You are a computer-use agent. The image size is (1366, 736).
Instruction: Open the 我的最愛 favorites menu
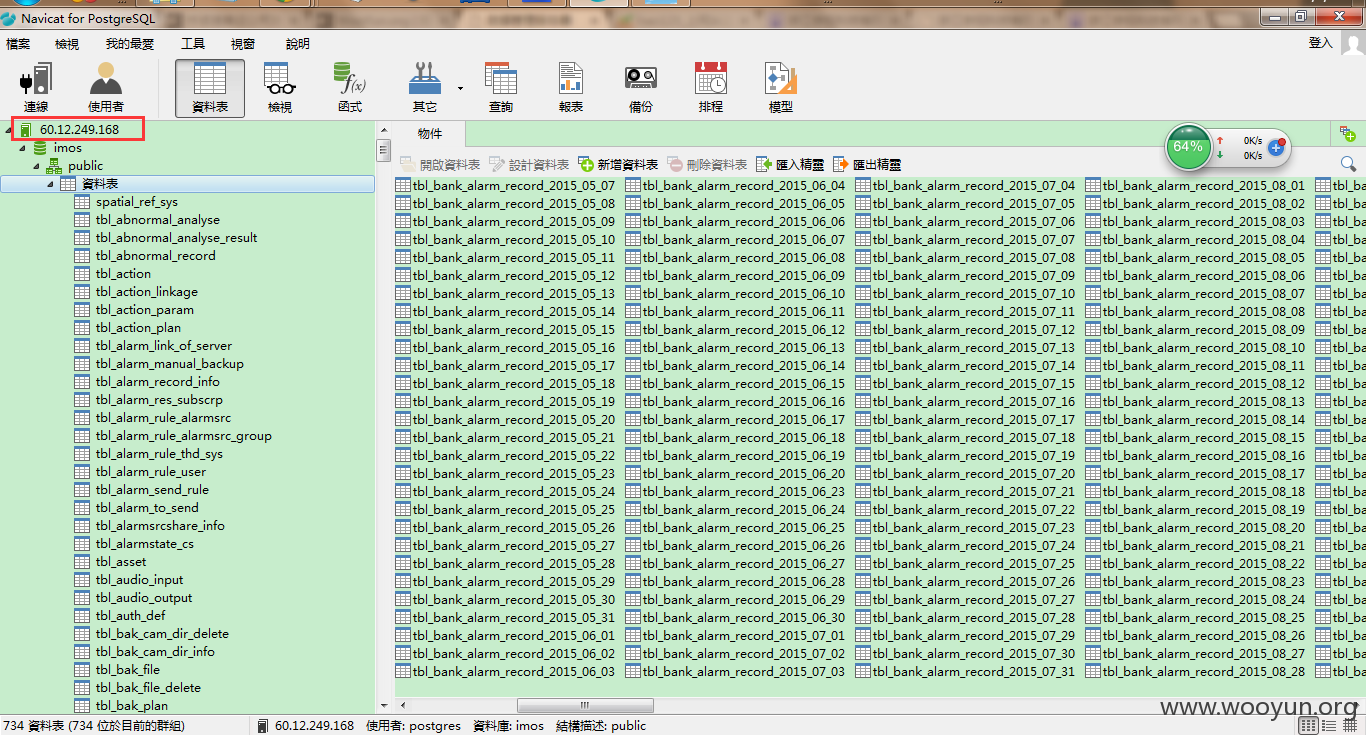click(x=130, y=44)
